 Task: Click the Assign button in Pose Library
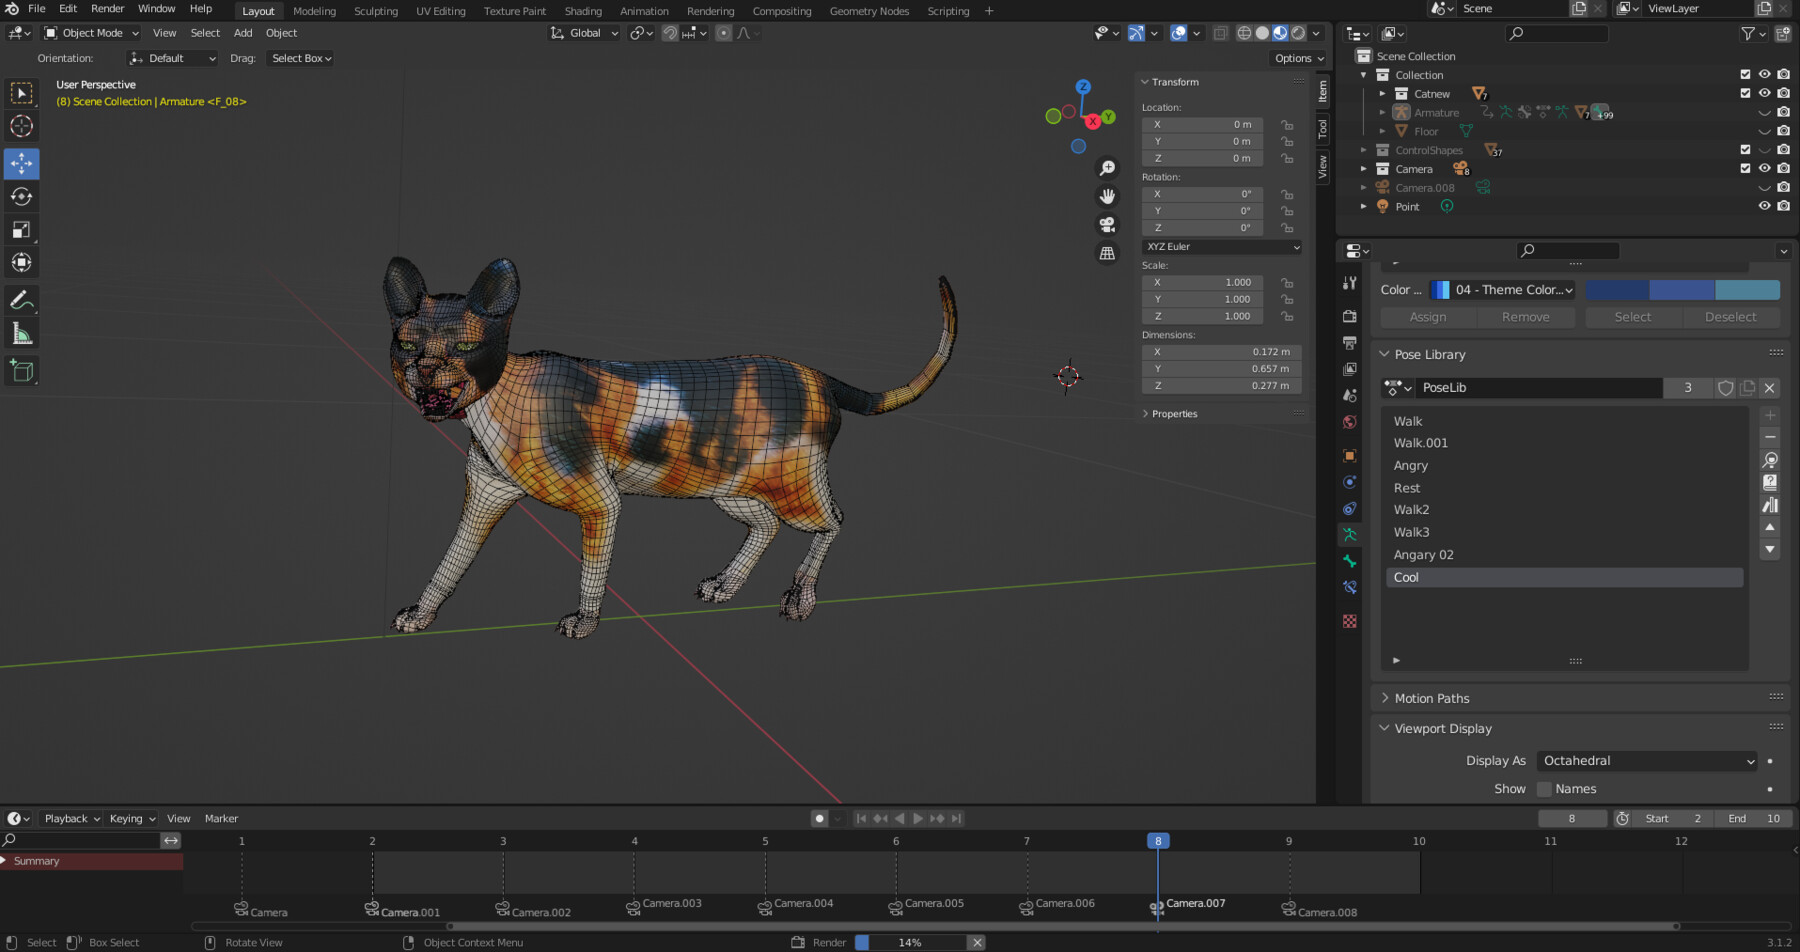[1427, 317]
